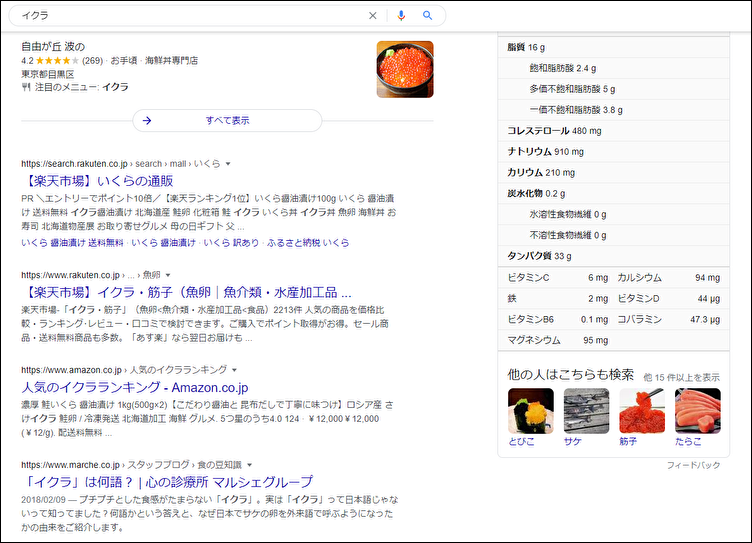
Task: Click the カリウム 210 mg row
Action: (x=614, y=172)
